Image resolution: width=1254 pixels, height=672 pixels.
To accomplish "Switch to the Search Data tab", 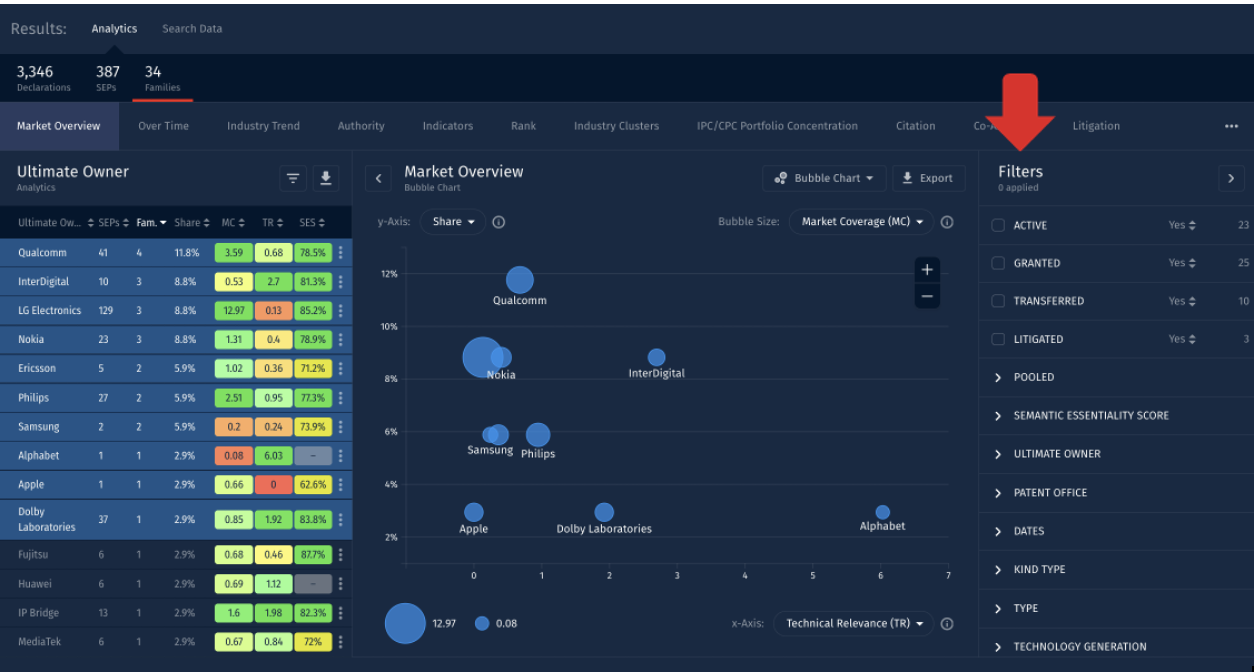I will coord(192,29).
